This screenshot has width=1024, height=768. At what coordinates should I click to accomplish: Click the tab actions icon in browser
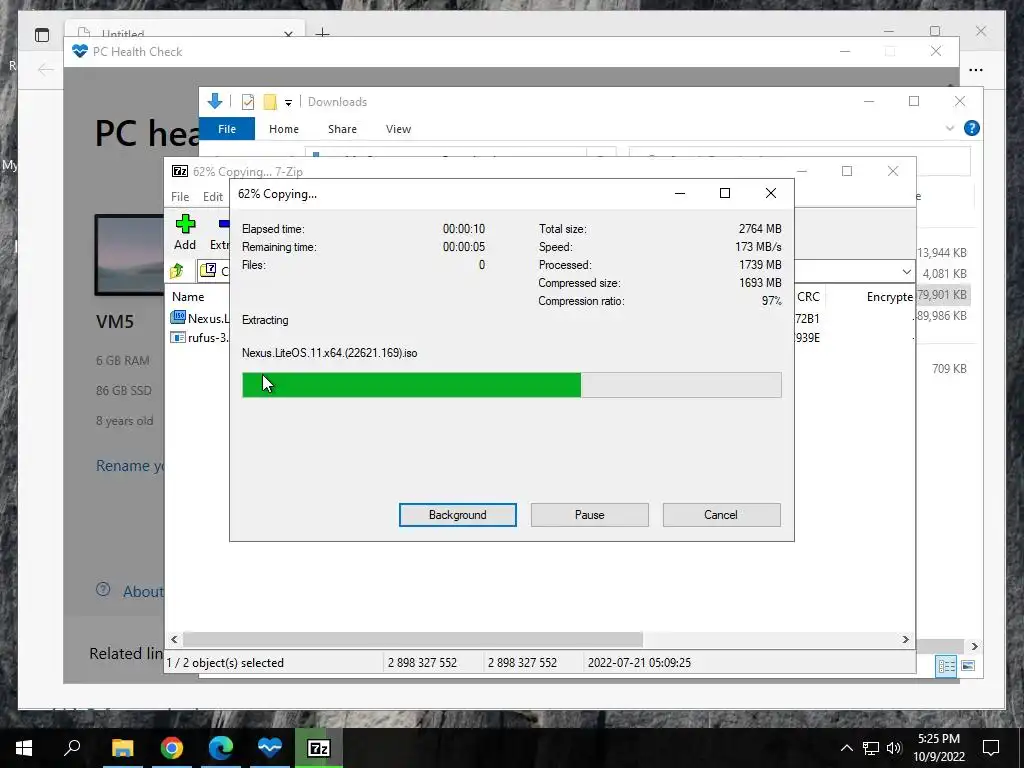[42, 35]
